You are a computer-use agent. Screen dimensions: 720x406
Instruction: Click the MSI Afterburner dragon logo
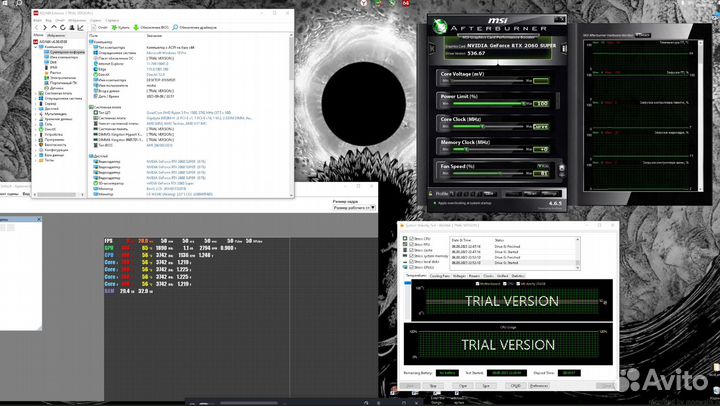pyautogui.click(x=440, y=27)
